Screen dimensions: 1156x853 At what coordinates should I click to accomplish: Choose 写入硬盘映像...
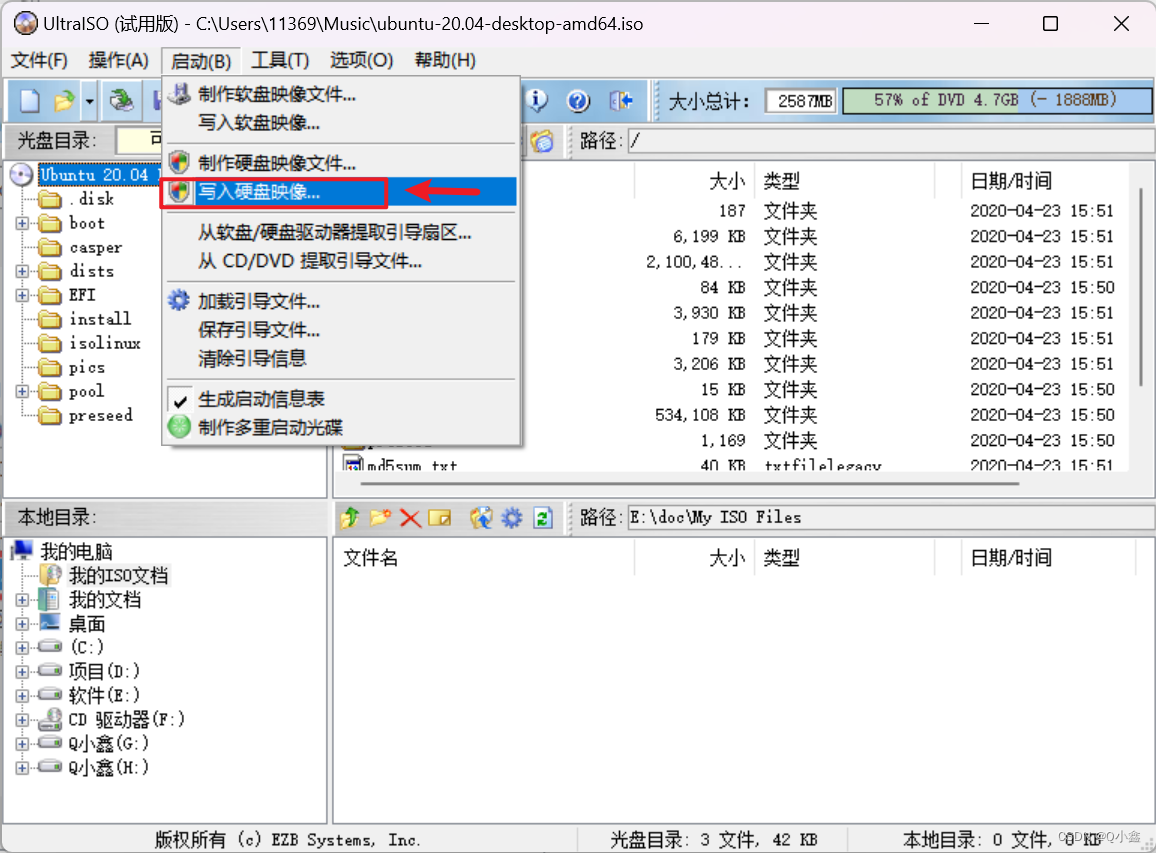point(341,192)
